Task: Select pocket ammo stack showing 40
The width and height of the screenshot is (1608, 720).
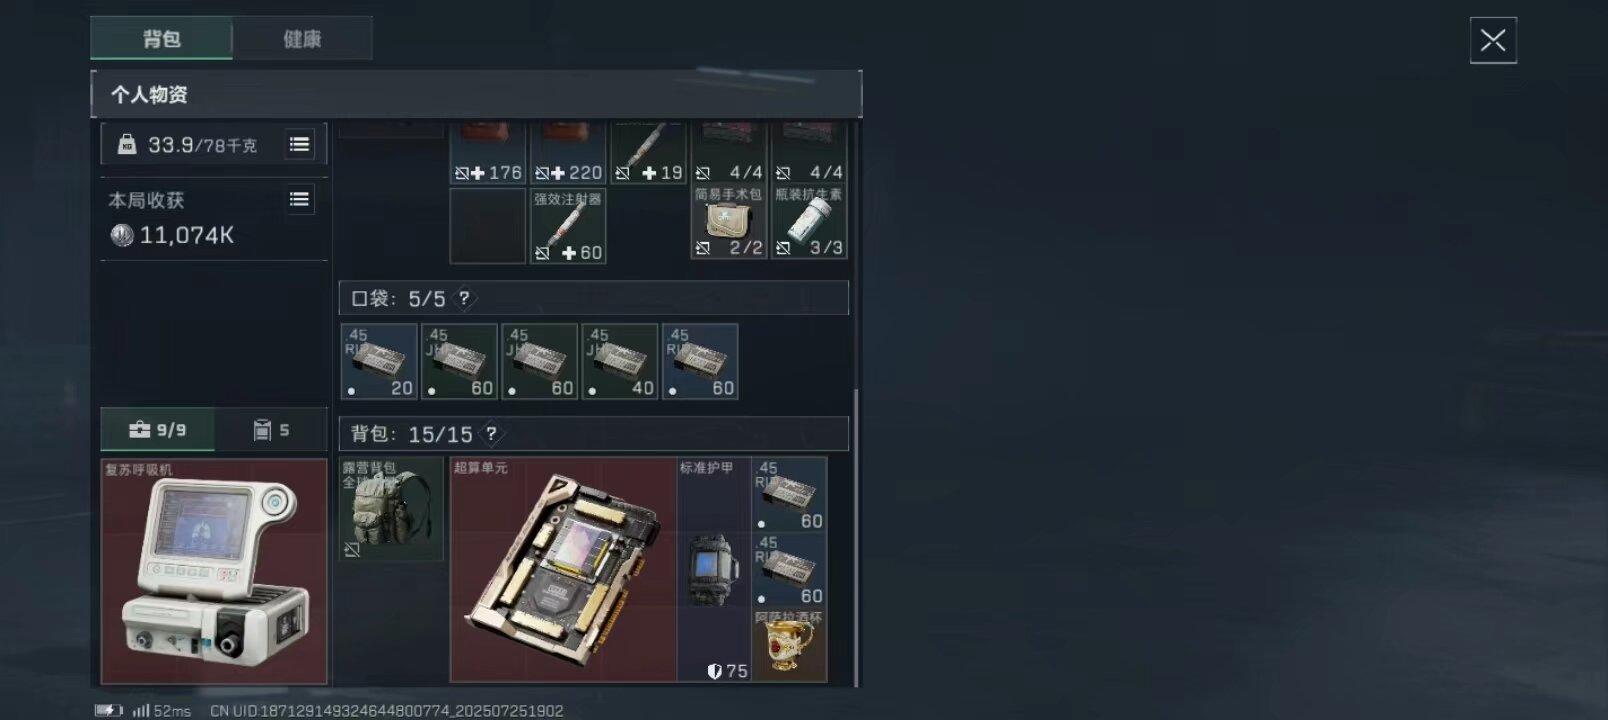Action: (620, 361)
